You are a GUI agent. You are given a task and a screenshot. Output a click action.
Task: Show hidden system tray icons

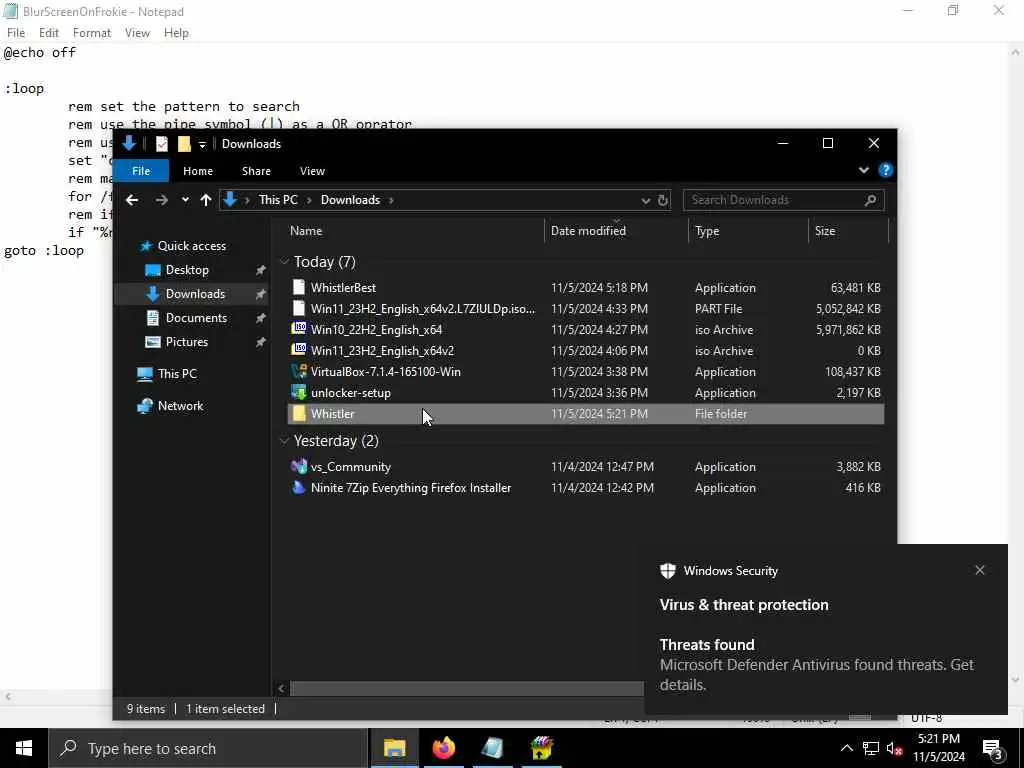tap(846, 748)
